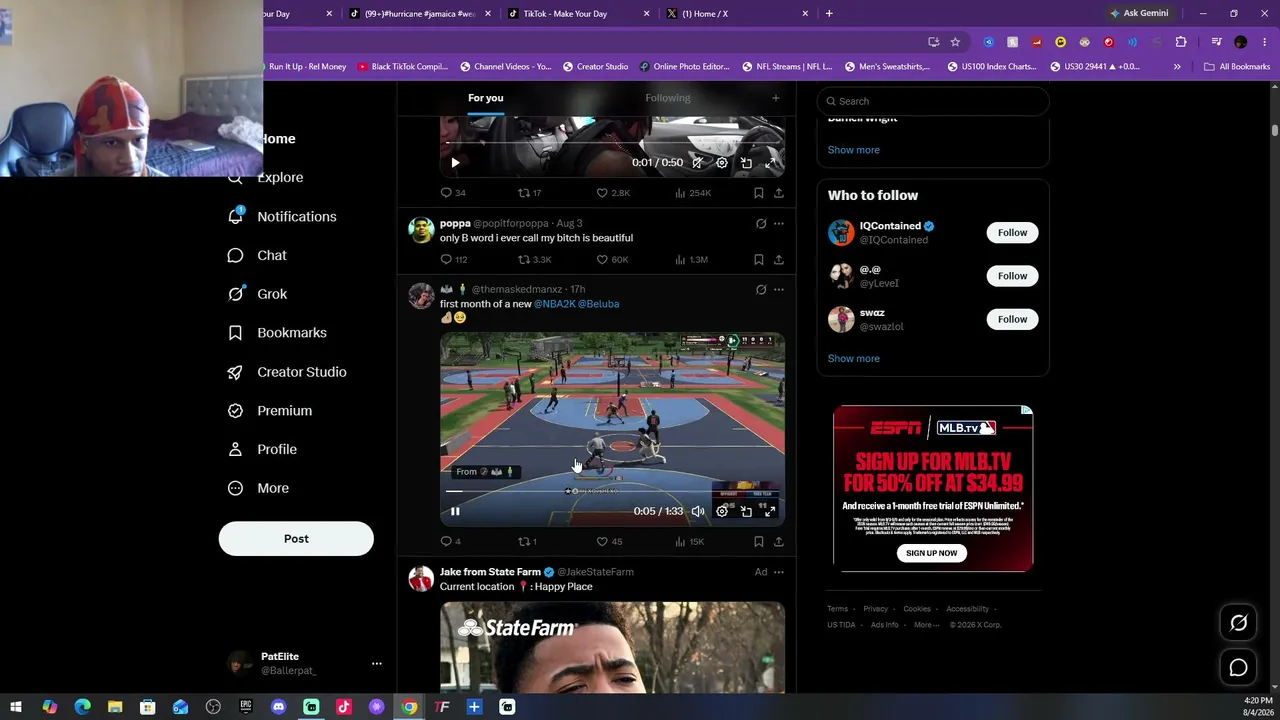This screenshot has width=1280, height=720.
Task: Click Show more under Who to follow
Action: tap(854, 358)
